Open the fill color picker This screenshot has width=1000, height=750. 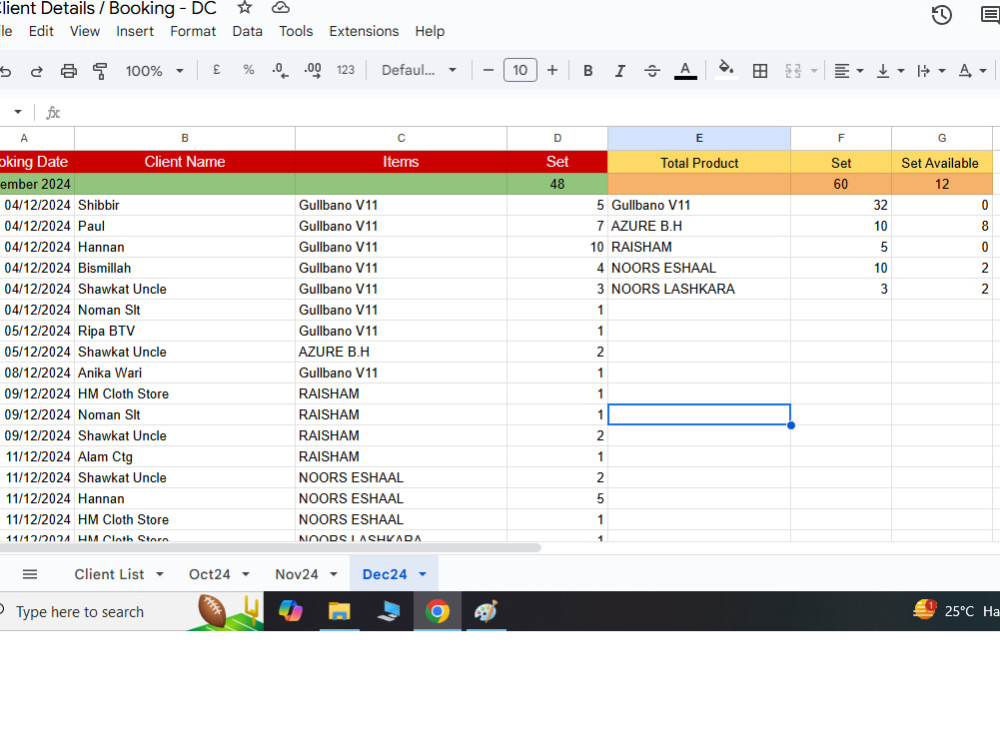(x=726, y=70)
